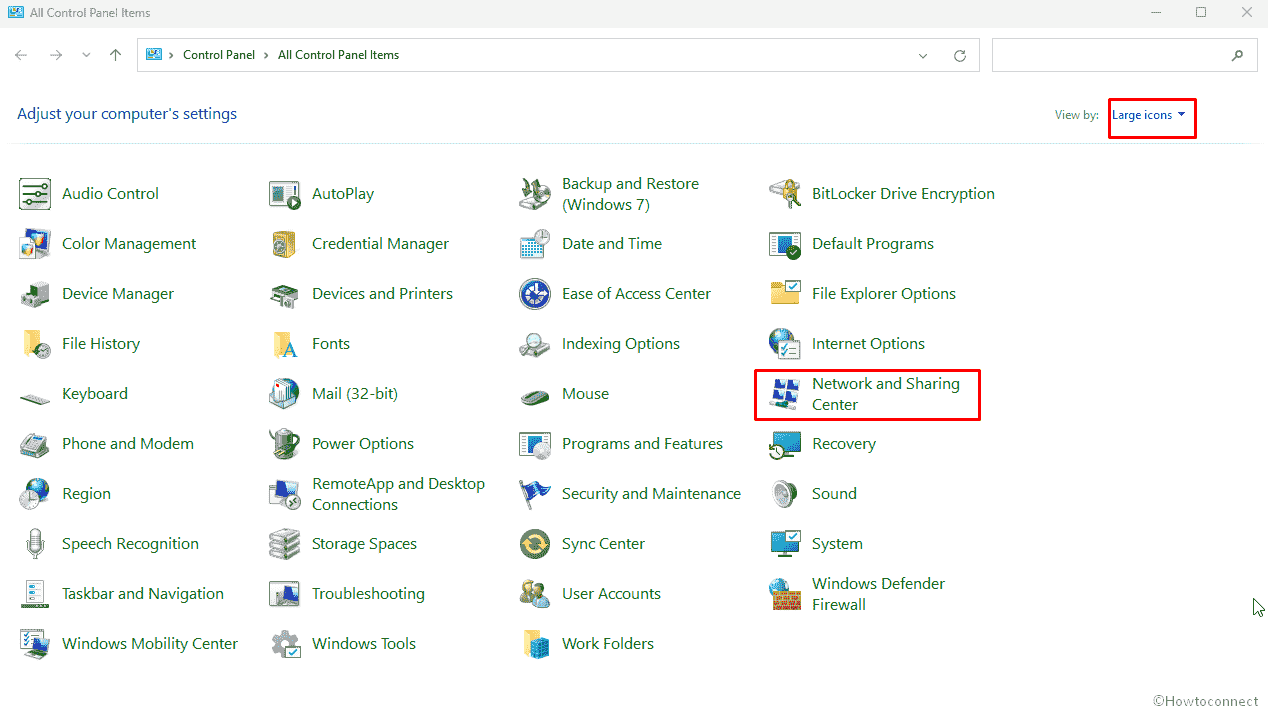Click the Mail (32-bit) icon
Image resolution: width=1268 pixels, height=715 pixels.
[x=285, y=394]
